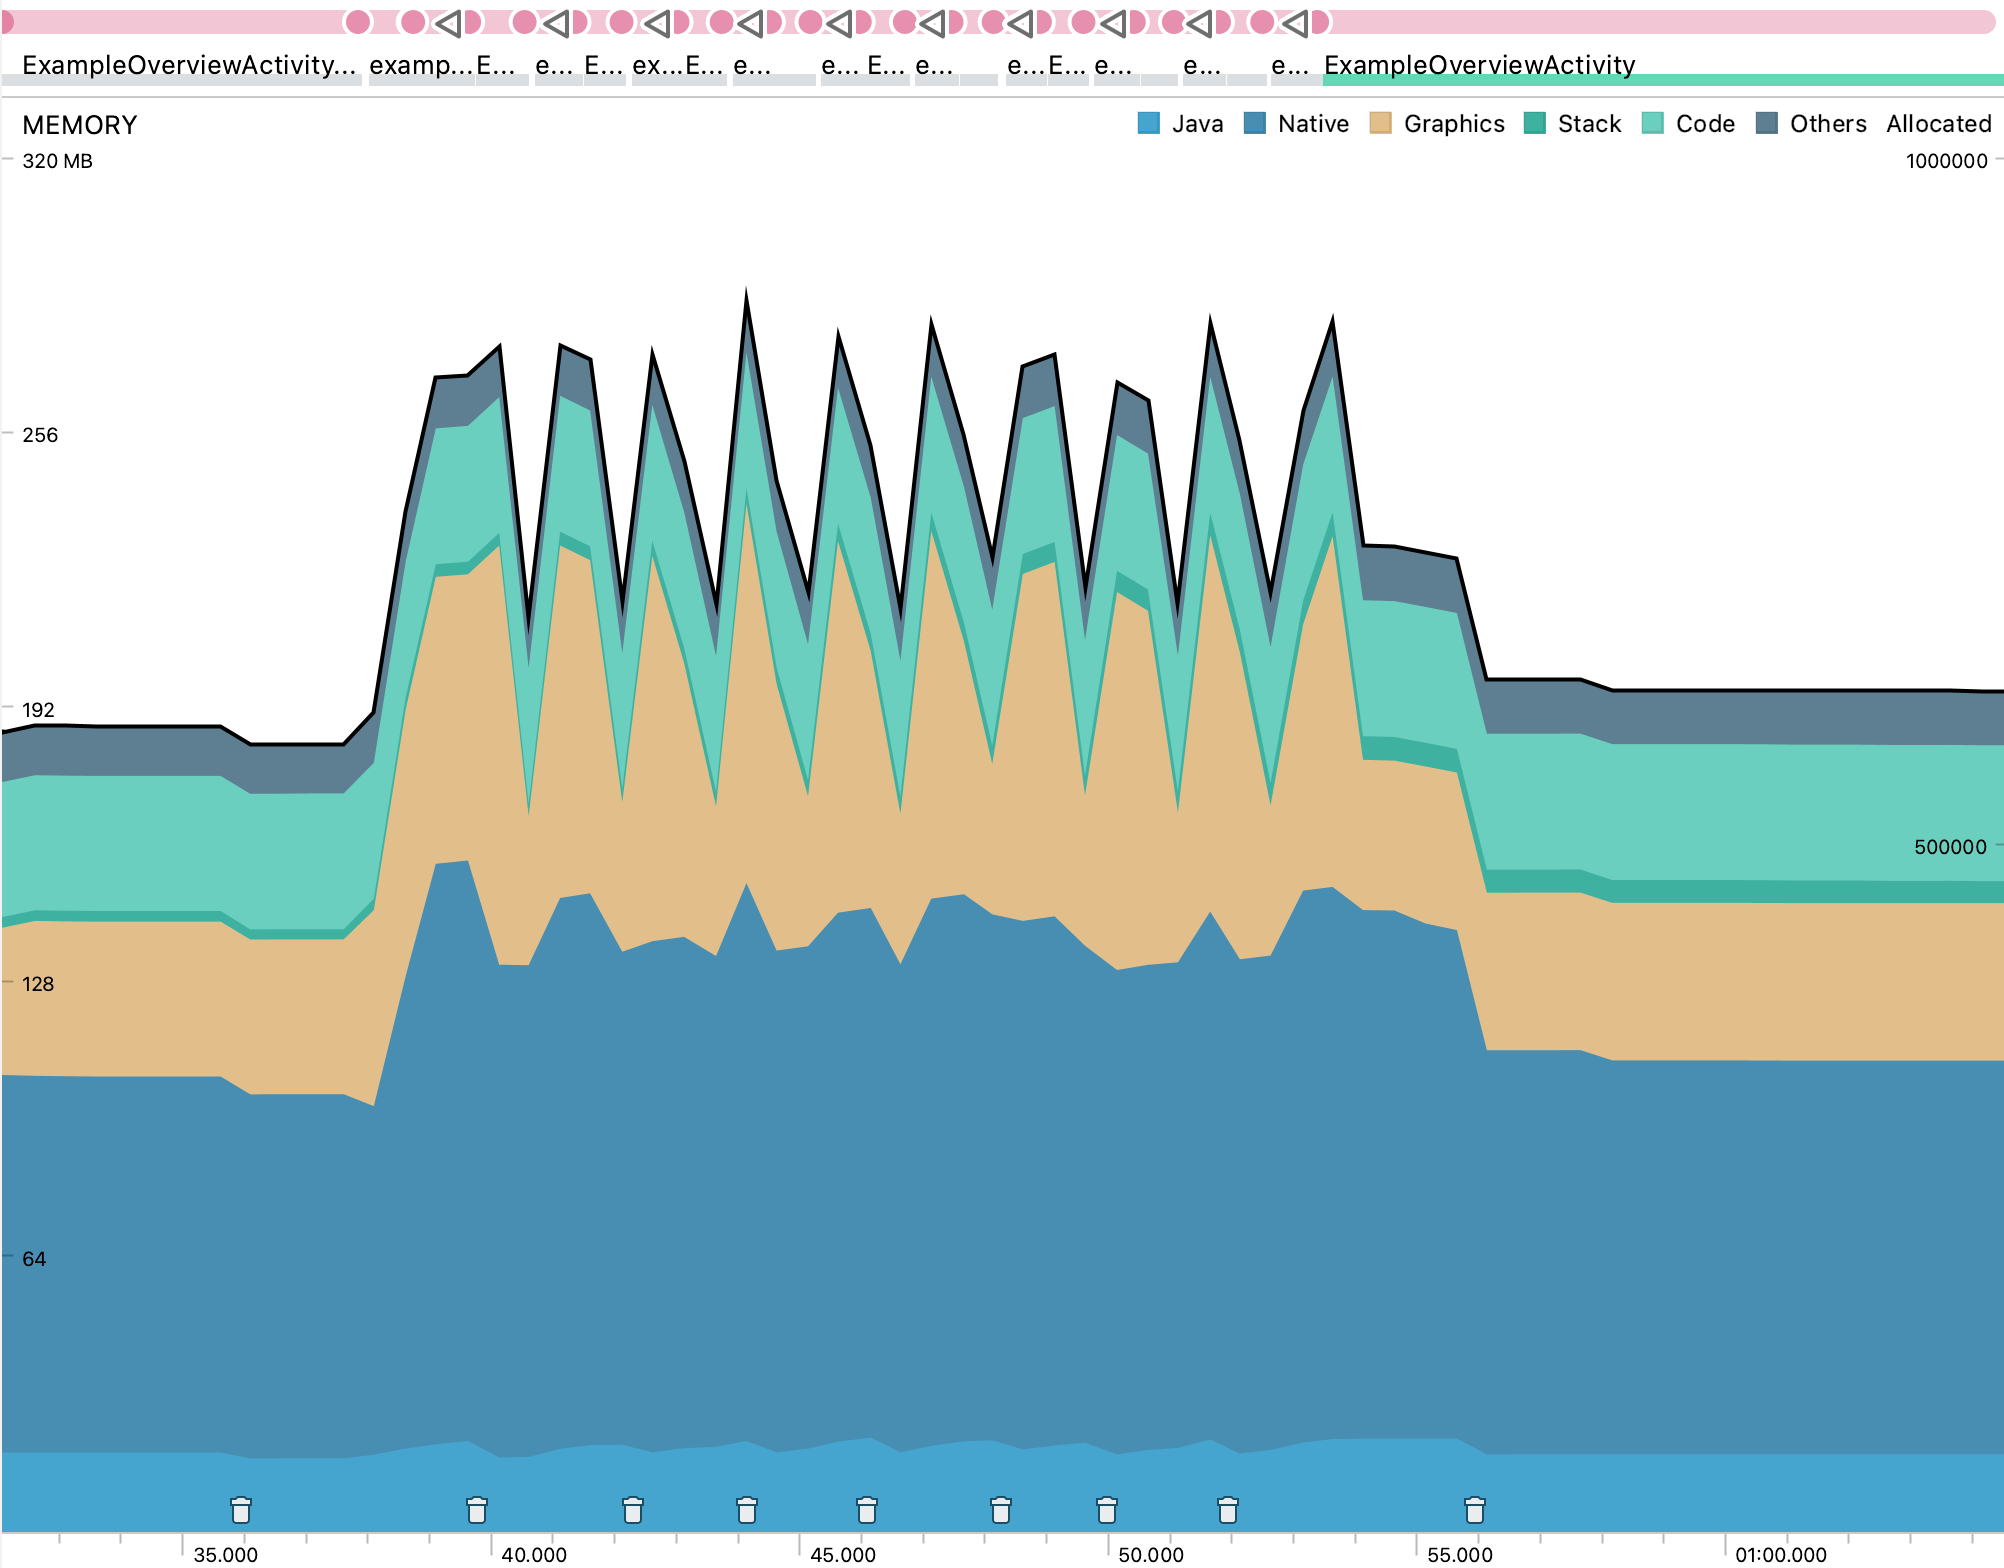This screenshot has height=1568, width=2004.
Task: Click the Native legend color swatch
Action: (x=1255, y=123)
